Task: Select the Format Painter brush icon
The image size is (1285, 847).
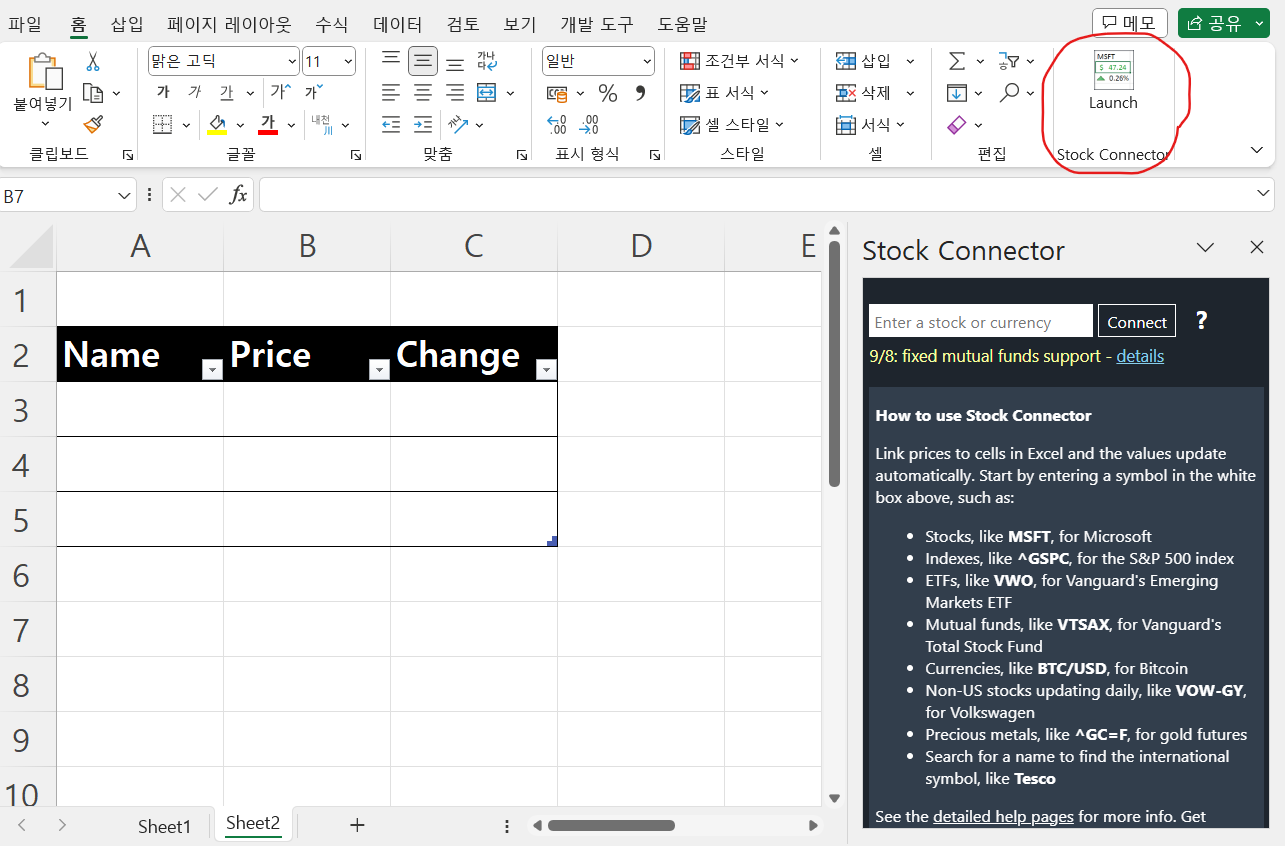Action: pyautogui.click(x=93, y=124)
